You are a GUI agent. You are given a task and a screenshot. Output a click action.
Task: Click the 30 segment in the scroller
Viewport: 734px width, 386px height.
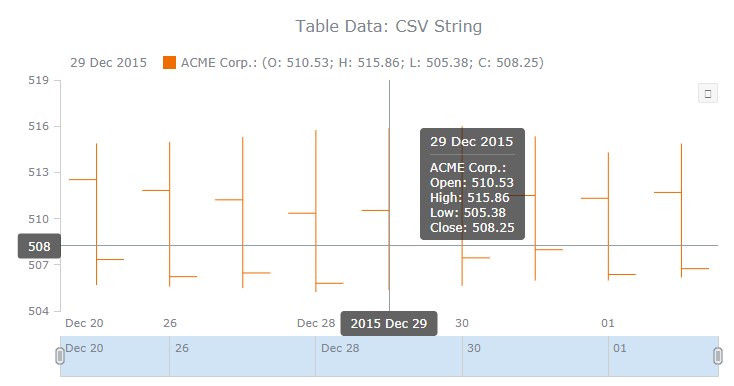coord(536,357)
